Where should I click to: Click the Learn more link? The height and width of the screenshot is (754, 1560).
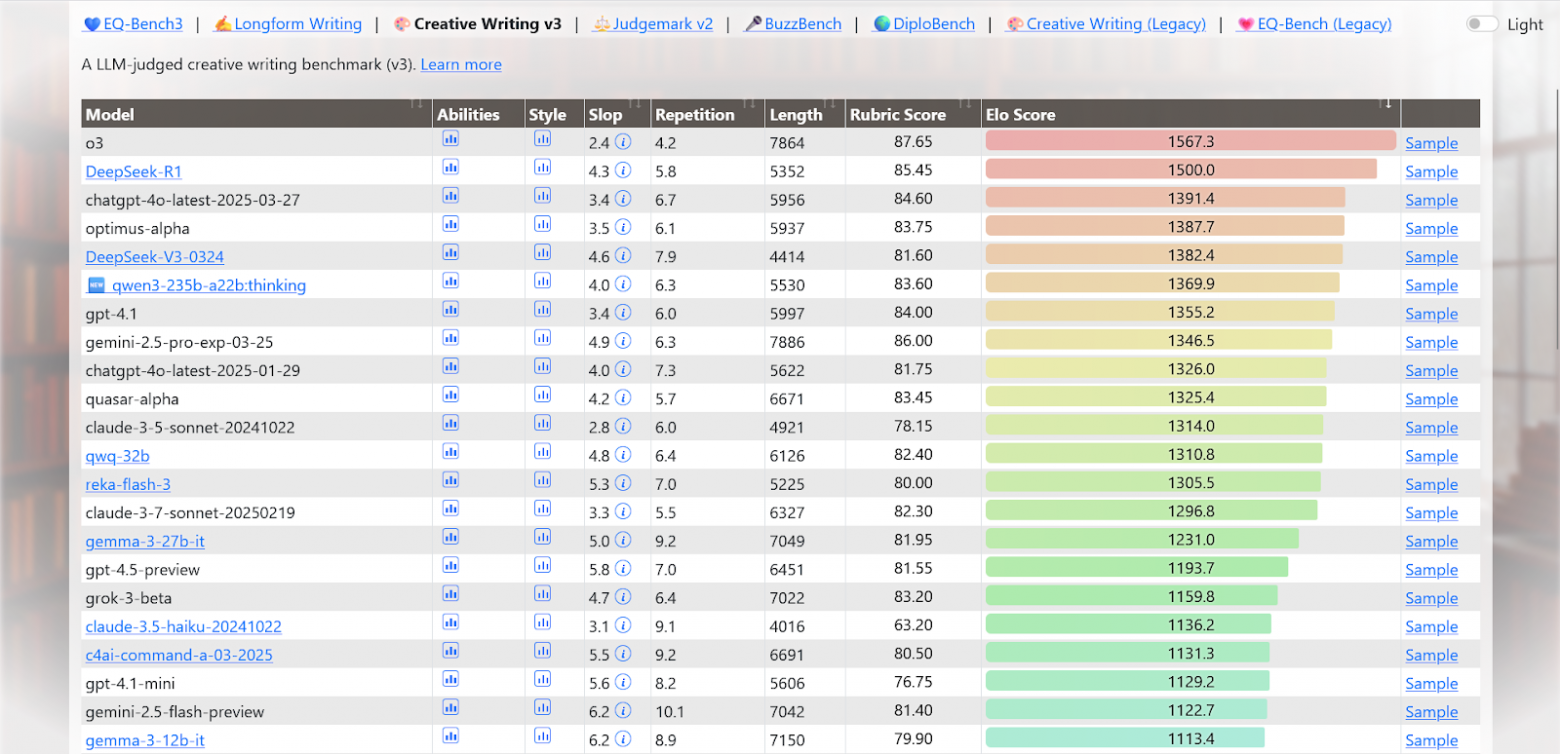[x=461, y=64]
